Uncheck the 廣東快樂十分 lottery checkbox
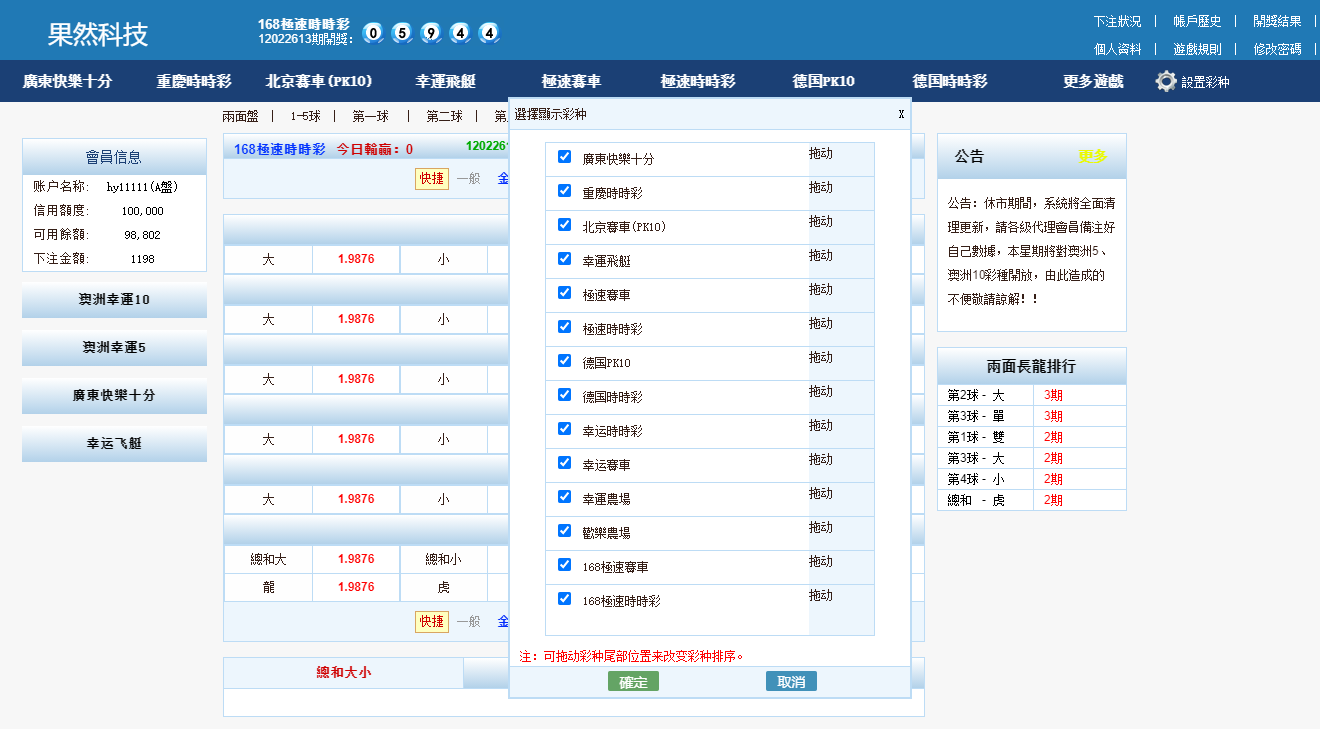This screenshot has width=1320, height=729. tap(564, 159)
